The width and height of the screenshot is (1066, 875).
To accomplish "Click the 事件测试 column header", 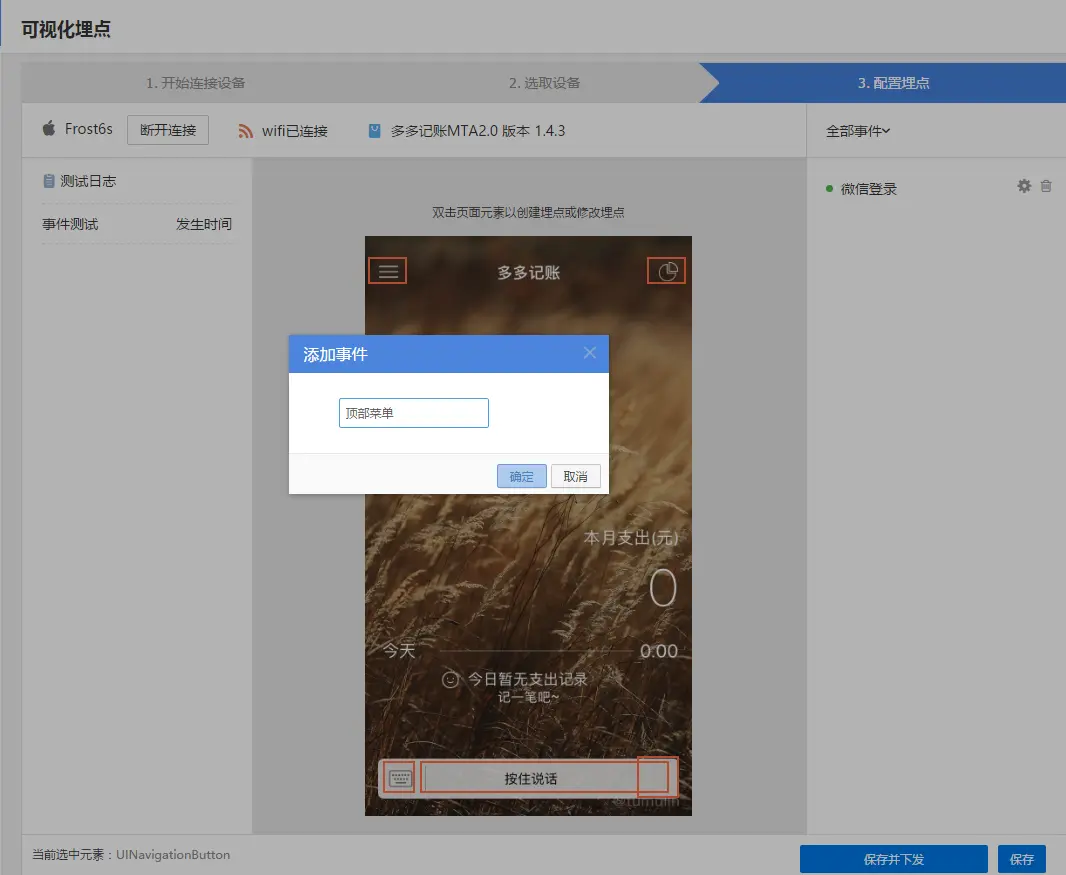I will click(x=70, y=224).
